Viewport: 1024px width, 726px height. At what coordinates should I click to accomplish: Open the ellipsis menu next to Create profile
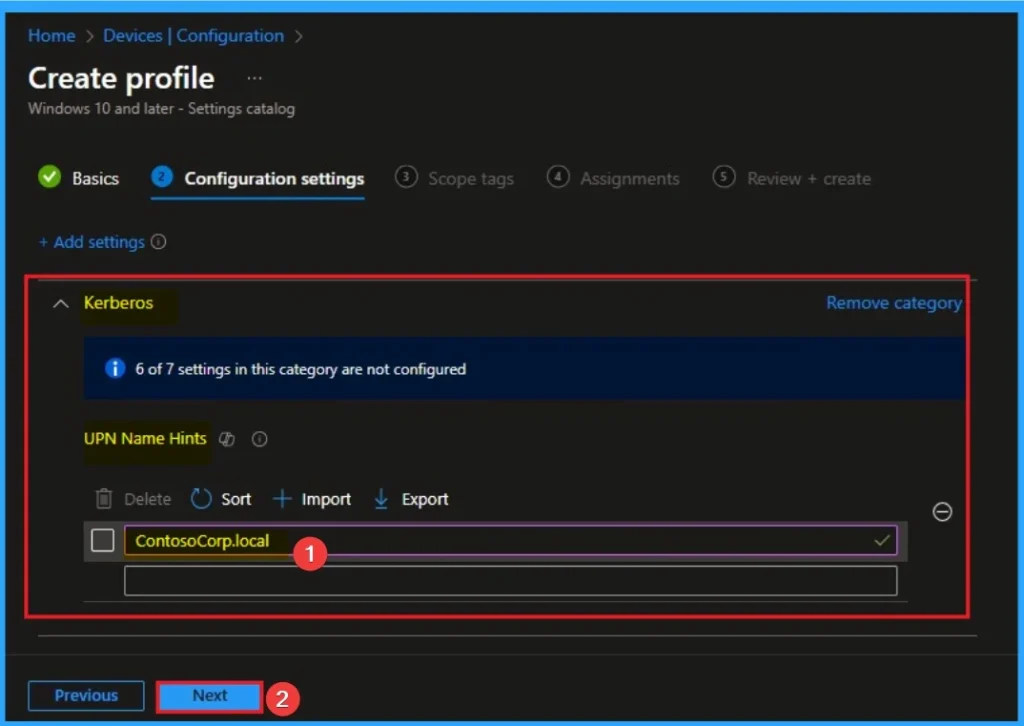[x=255, y=78]
